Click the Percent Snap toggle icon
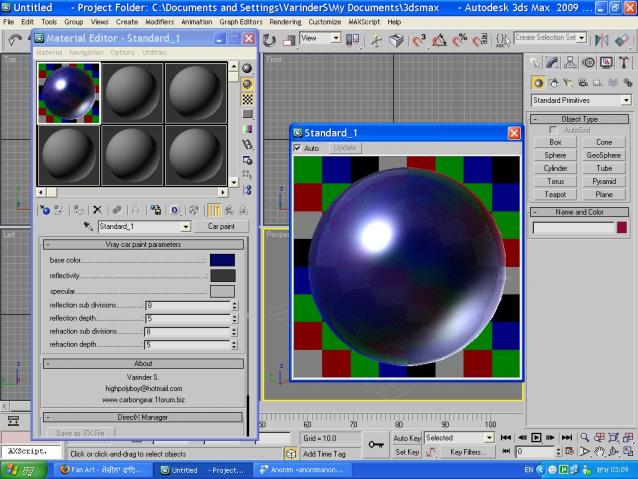Viewport: 638px width, 479px height. click(460, 40)
